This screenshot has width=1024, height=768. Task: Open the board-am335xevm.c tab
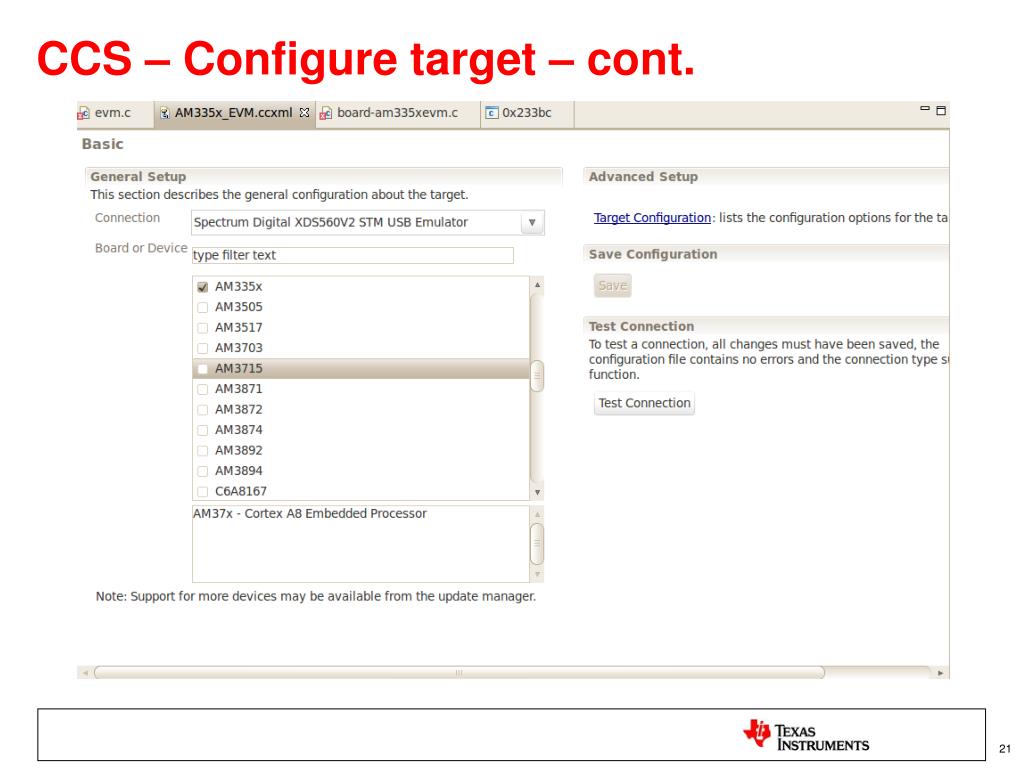click(397, 113)
